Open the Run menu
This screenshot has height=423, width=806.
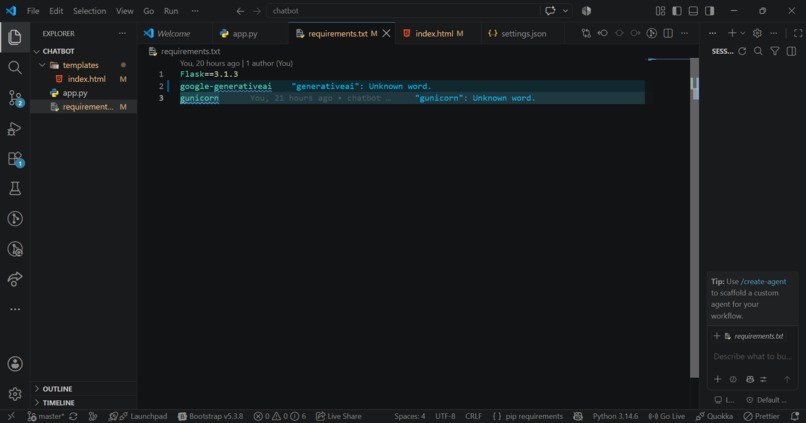pos(171,11)
